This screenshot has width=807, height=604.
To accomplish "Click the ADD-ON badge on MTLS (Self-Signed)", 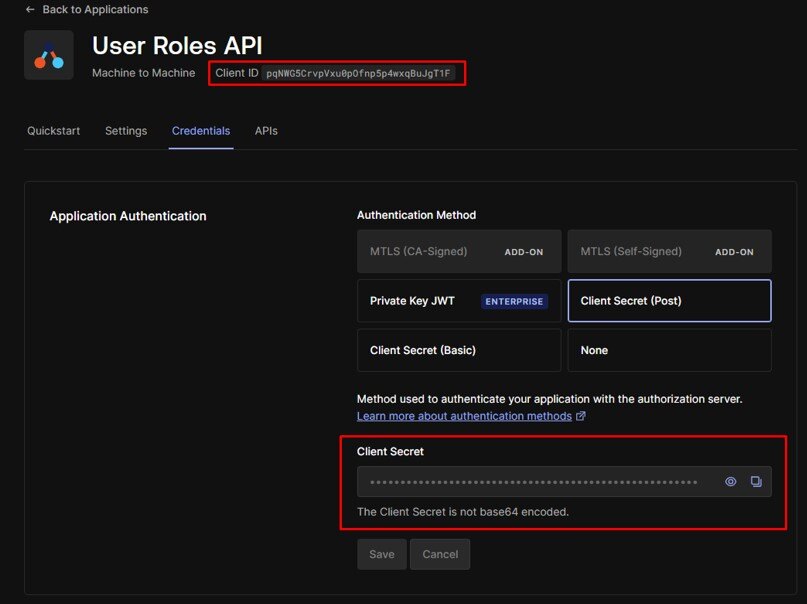I will click(734, 252).
